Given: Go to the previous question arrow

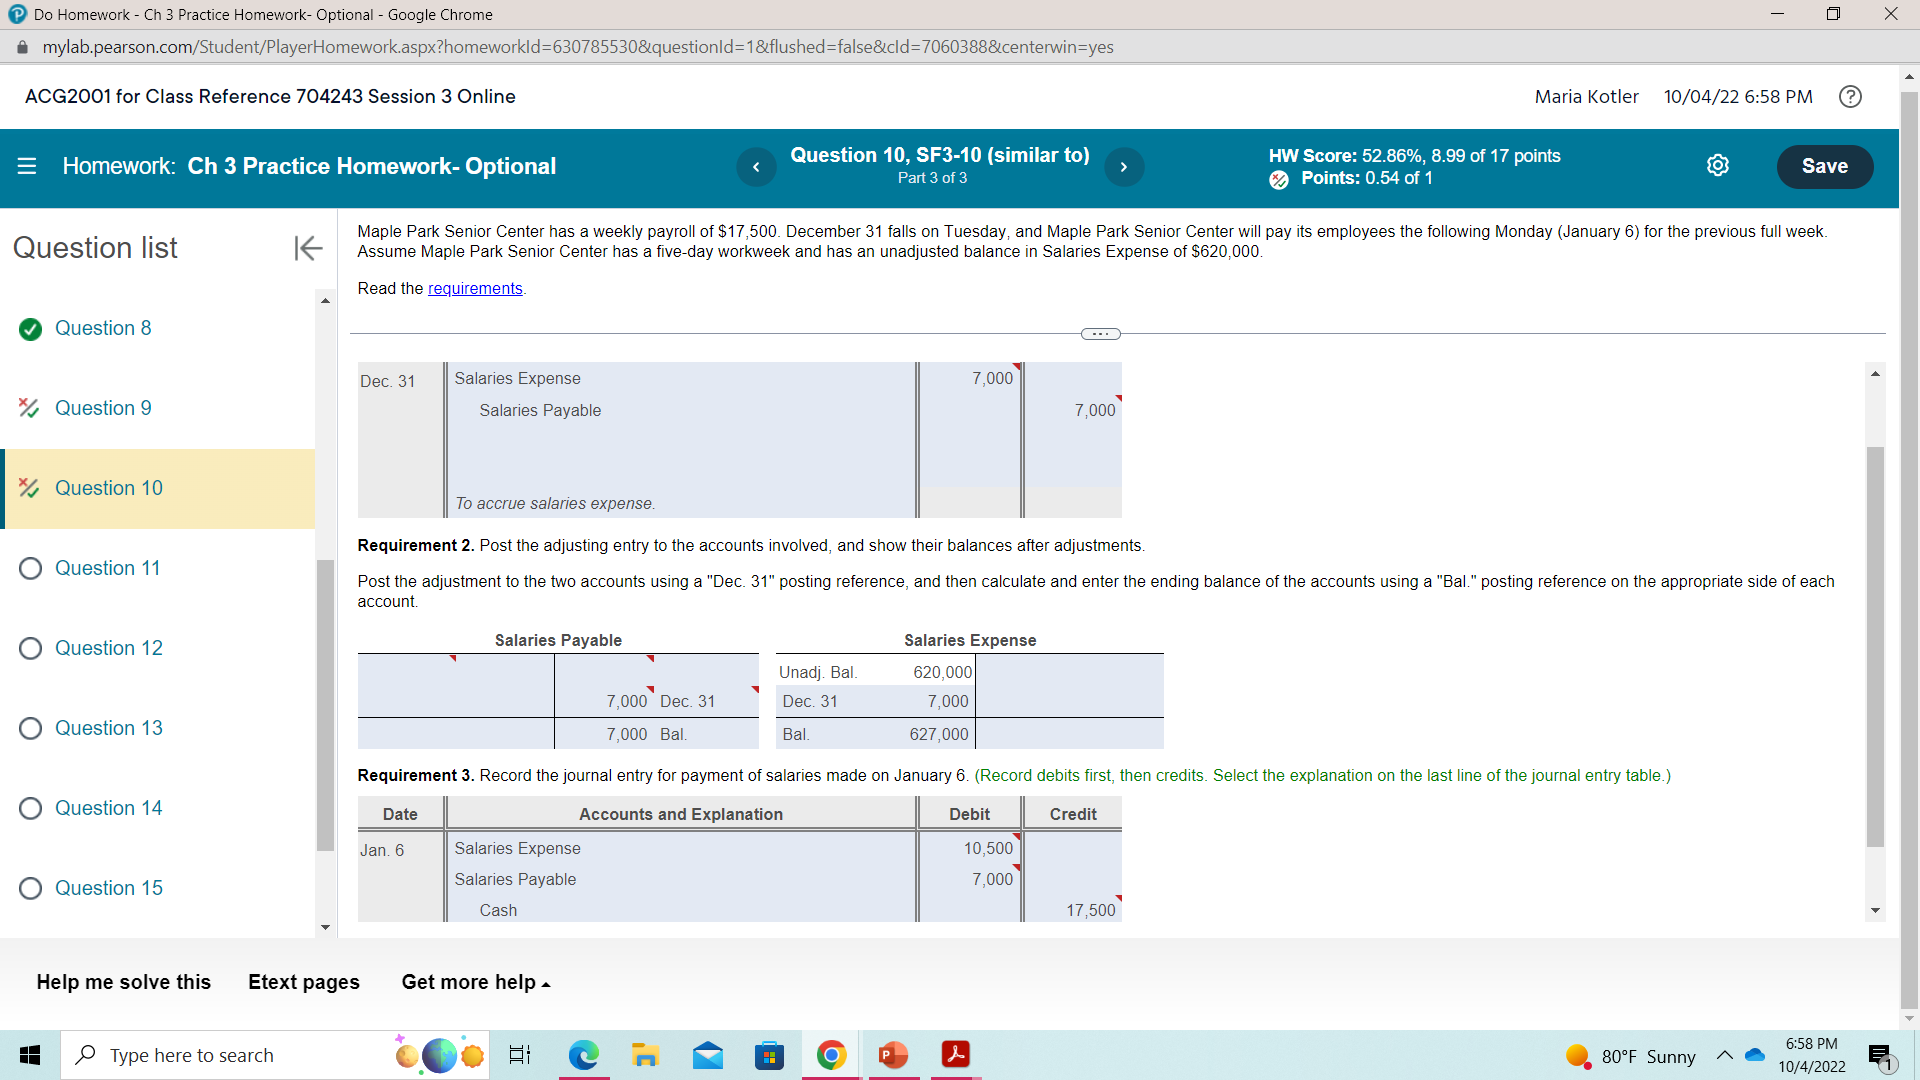Looking at the screenshot, I should [756, 167].
